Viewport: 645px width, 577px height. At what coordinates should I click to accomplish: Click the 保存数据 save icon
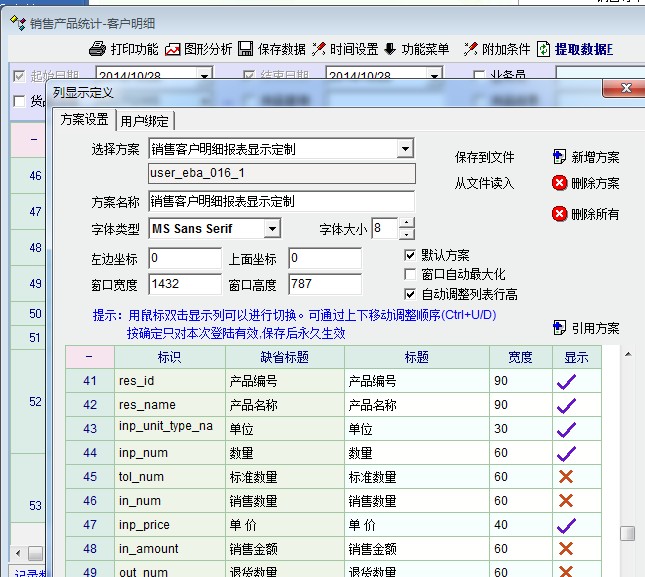[x=246, y=48]
